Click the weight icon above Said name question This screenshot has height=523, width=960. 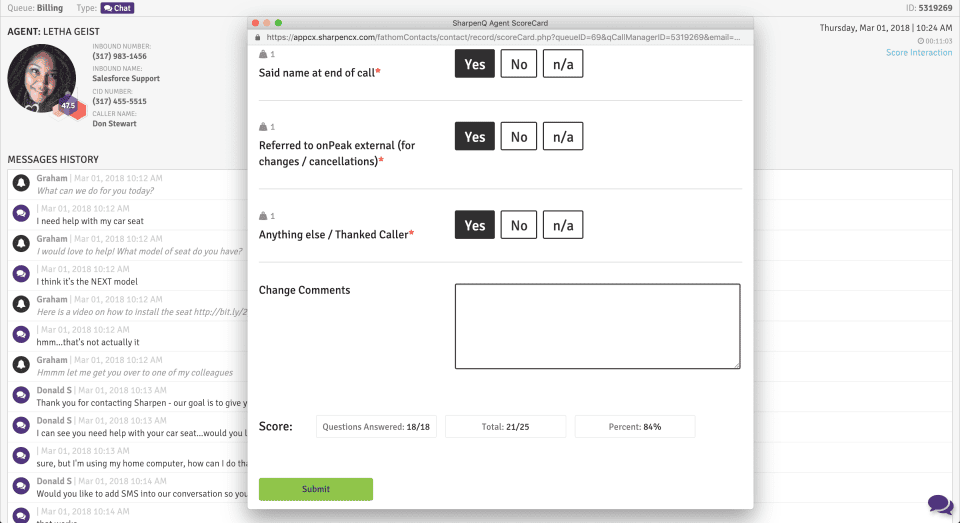(263, 54)
